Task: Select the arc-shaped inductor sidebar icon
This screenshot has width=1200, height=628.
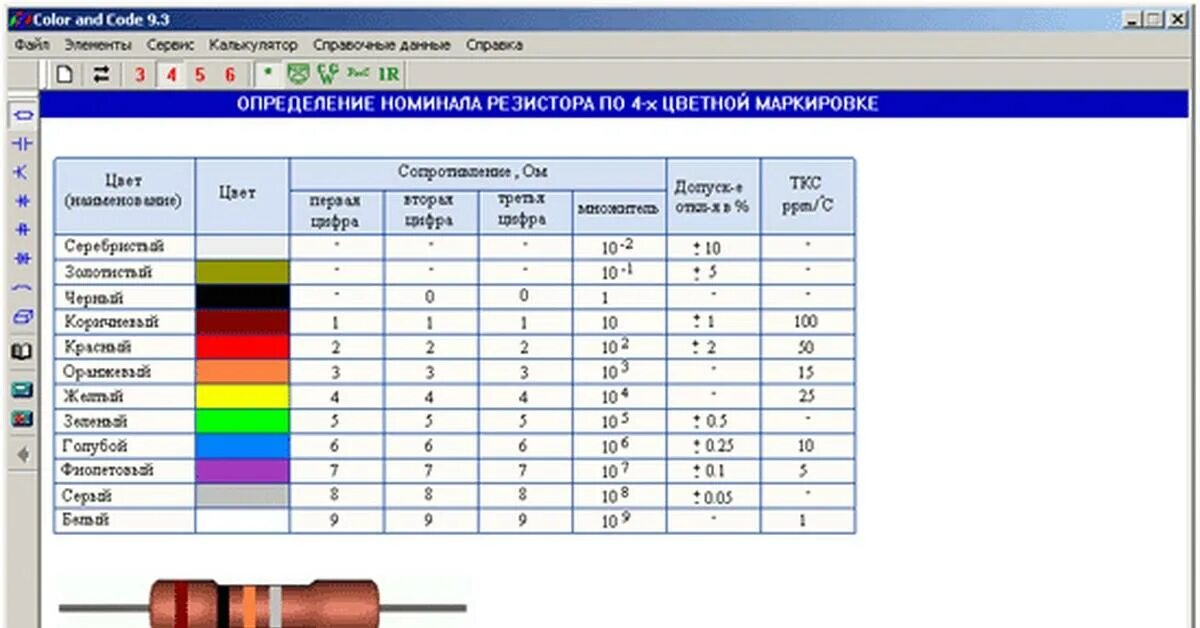Action: [24, 288]
